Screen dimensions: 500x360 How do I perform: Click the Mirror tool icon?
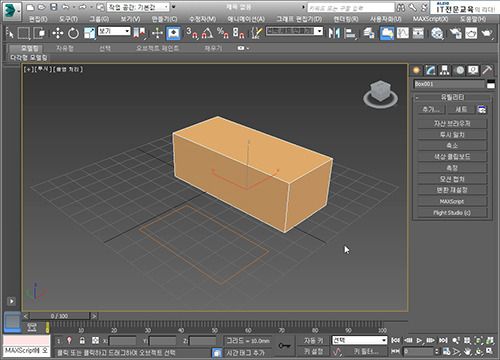tap(334, 33)
